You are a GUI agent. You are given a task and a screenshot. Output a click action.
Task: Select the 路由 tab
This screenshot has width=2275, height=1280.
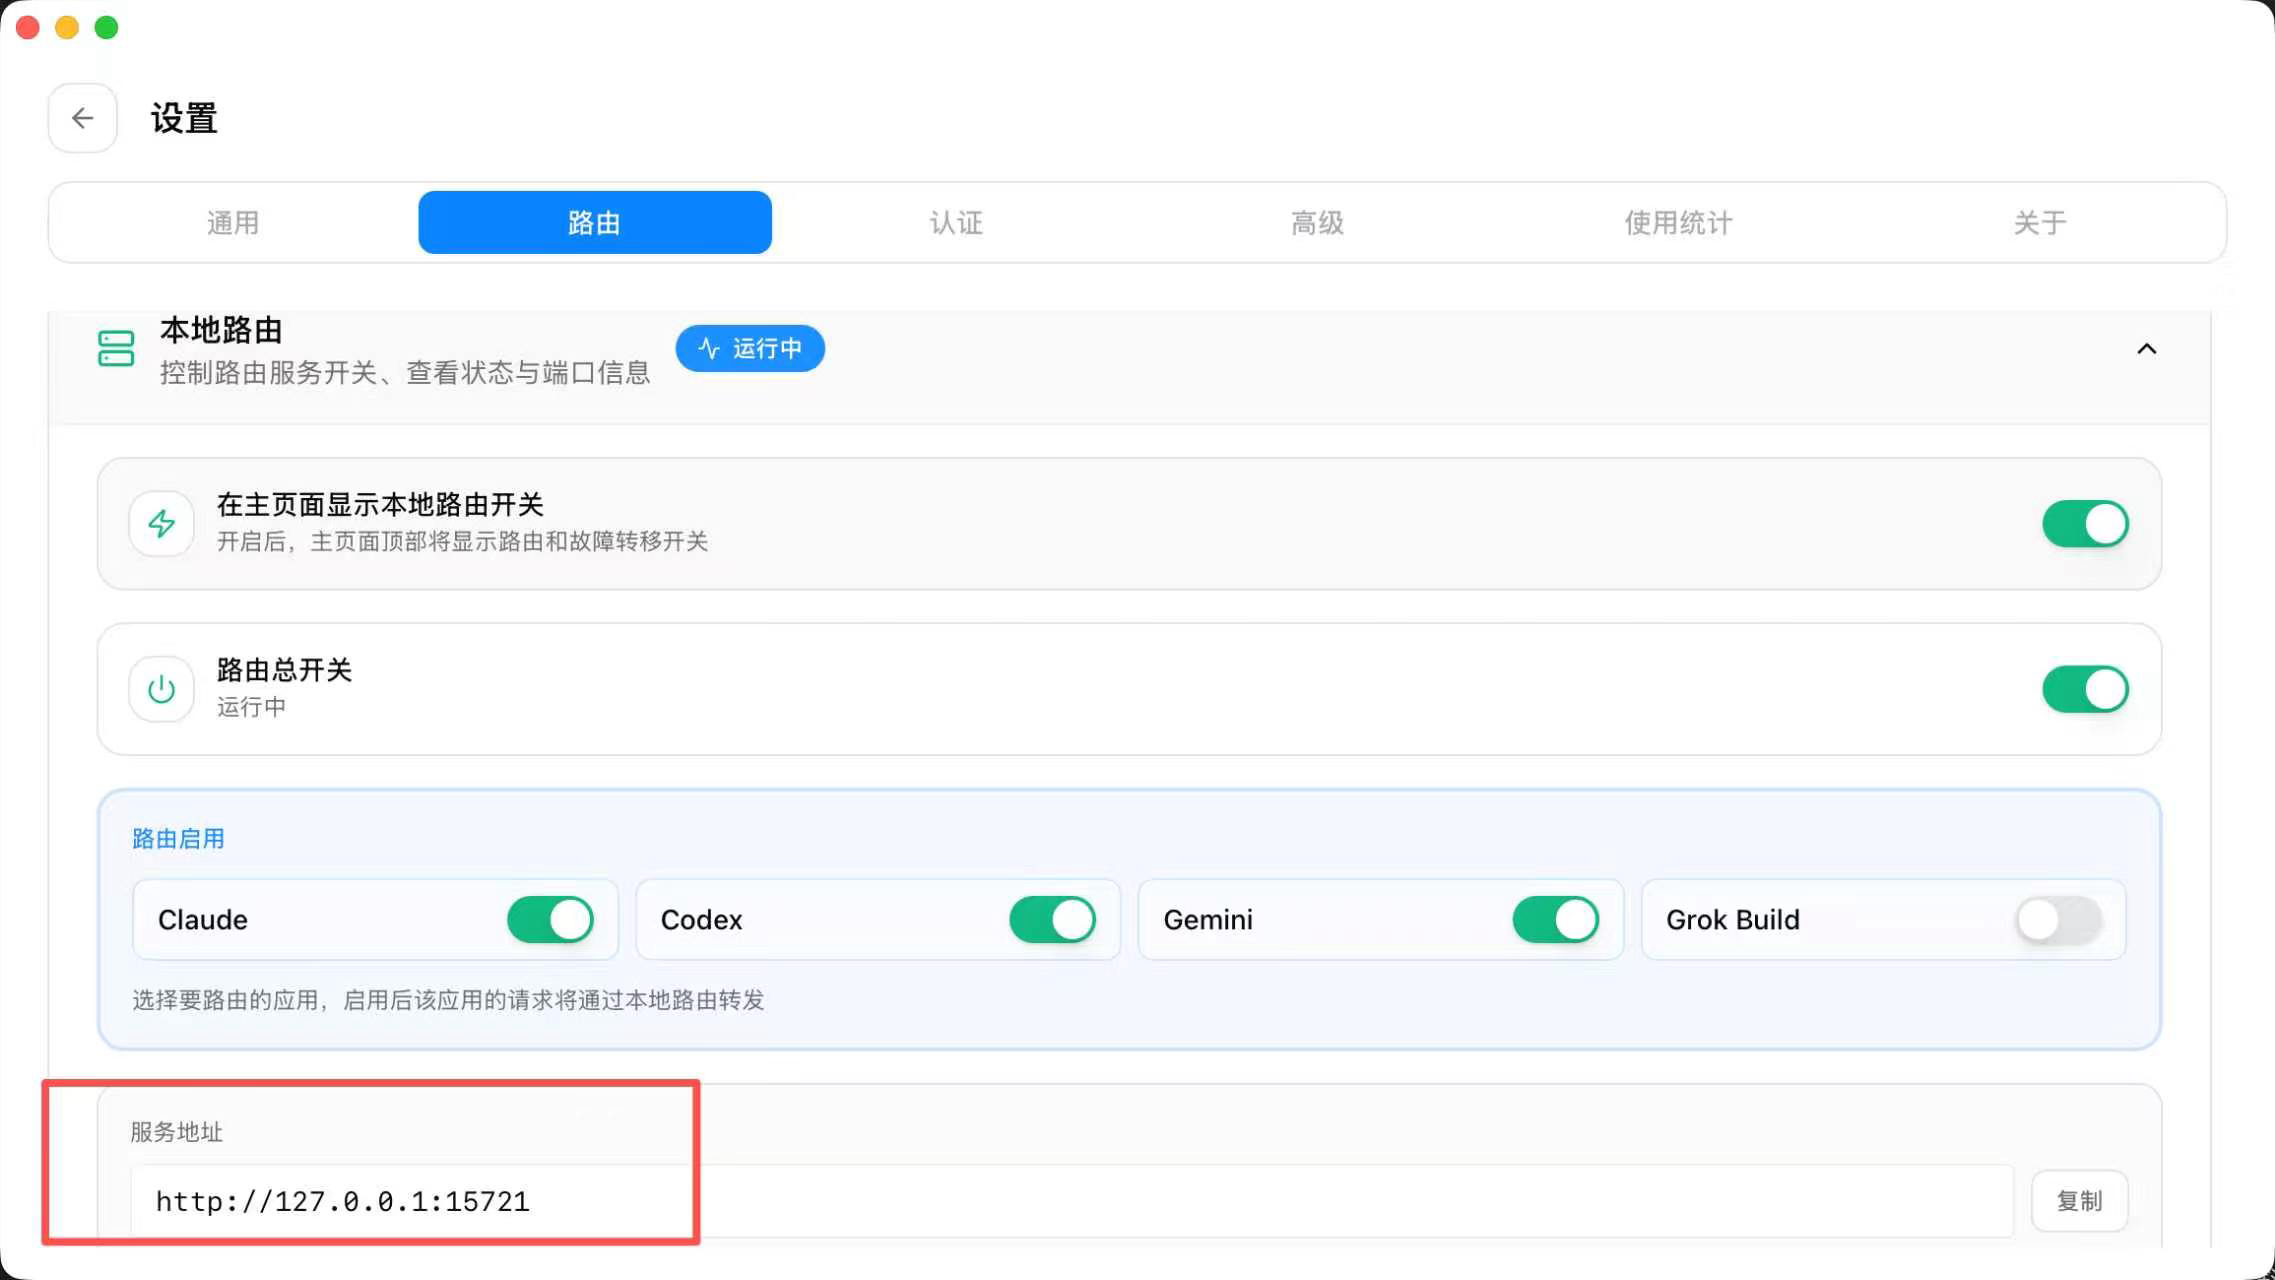click(595, 222)
